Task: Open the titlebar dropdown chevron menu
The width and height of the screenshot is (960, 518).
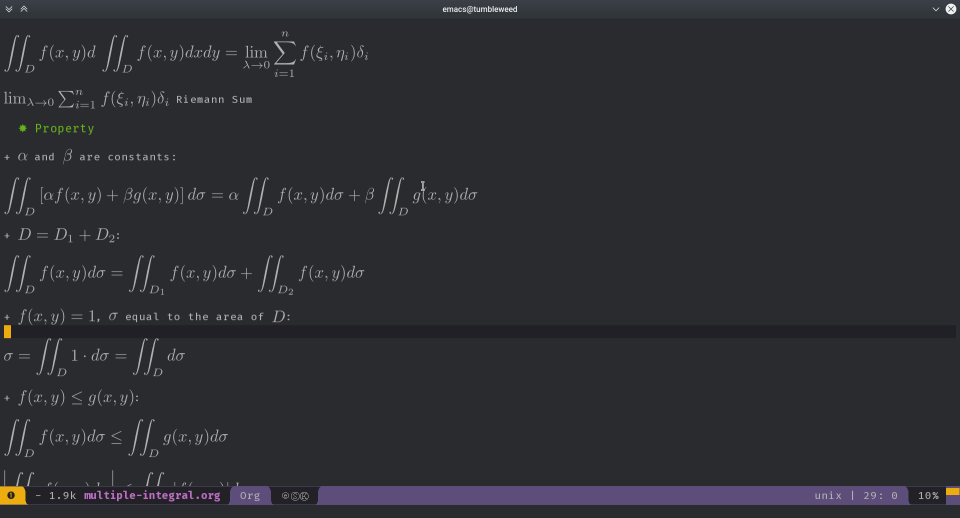Action: tap(936, 9)
